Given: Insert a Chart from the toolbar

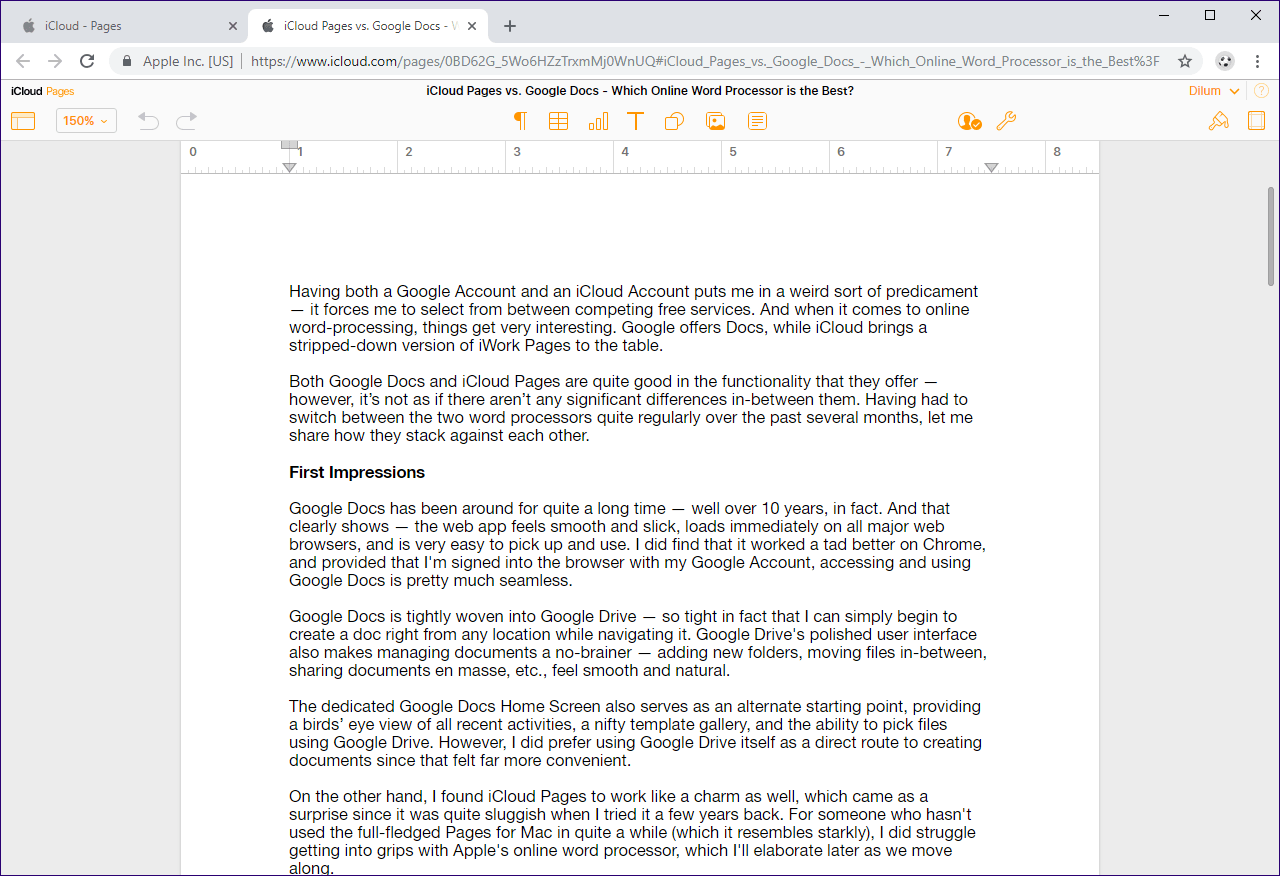Looking at the screenshot, I should [x=598, y=121].
